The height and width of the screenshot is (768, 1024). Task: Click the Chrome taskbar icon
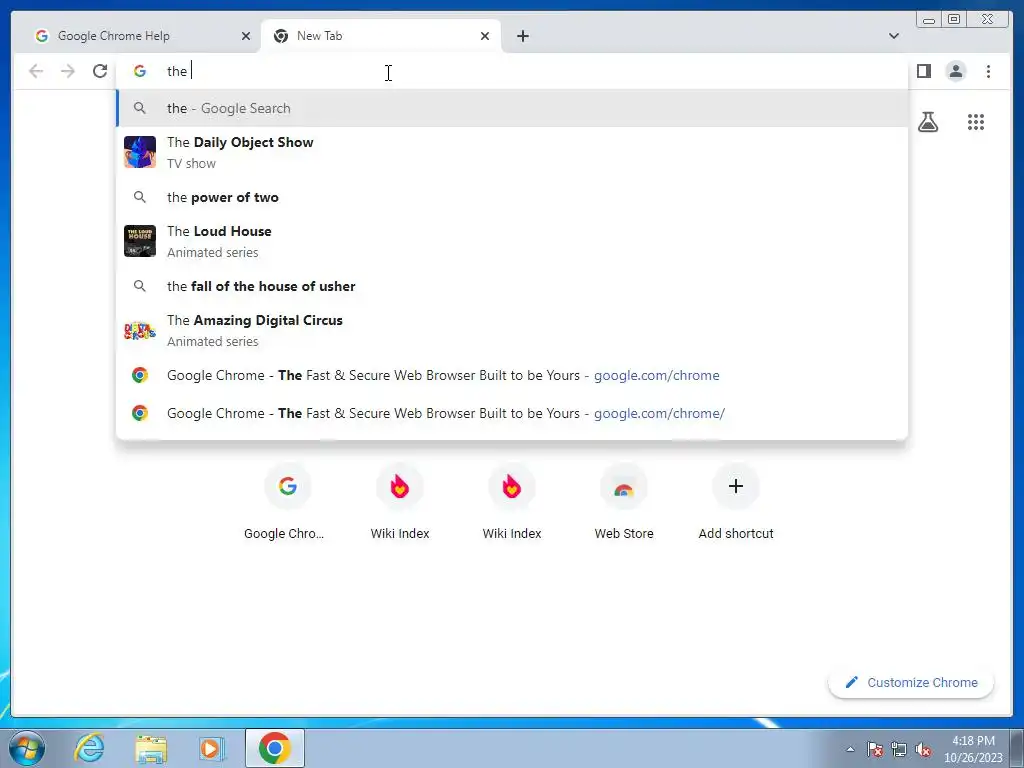point(274,748)
